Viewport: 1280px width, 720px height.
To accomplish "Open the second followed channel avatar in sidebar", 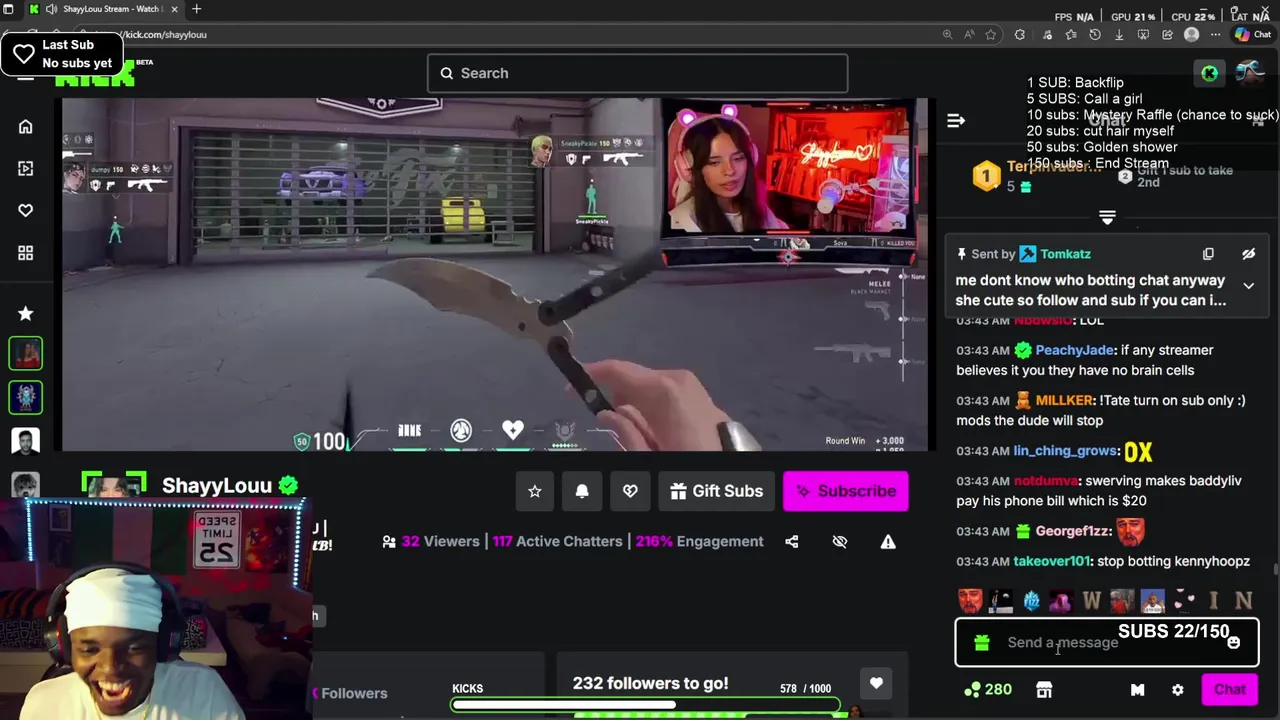I will pyautogui.click(x=26, y=397).
